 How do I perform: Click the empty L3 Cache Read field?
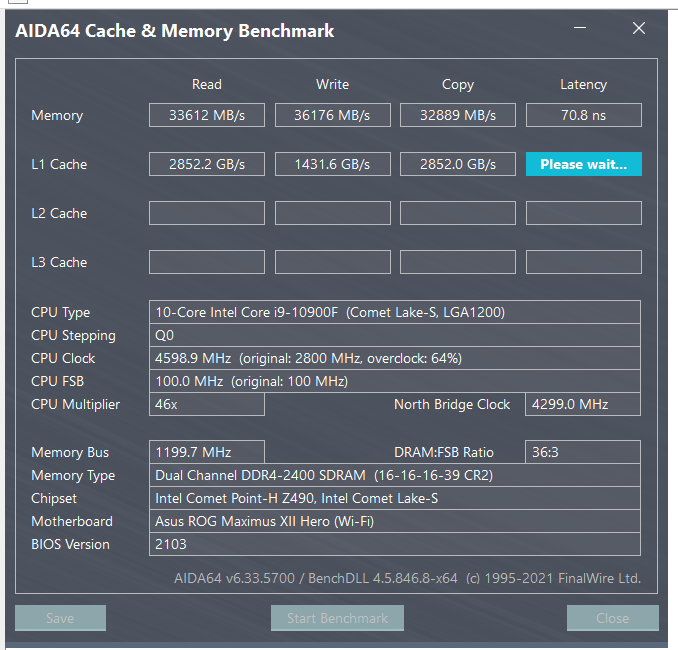(207, 262)
